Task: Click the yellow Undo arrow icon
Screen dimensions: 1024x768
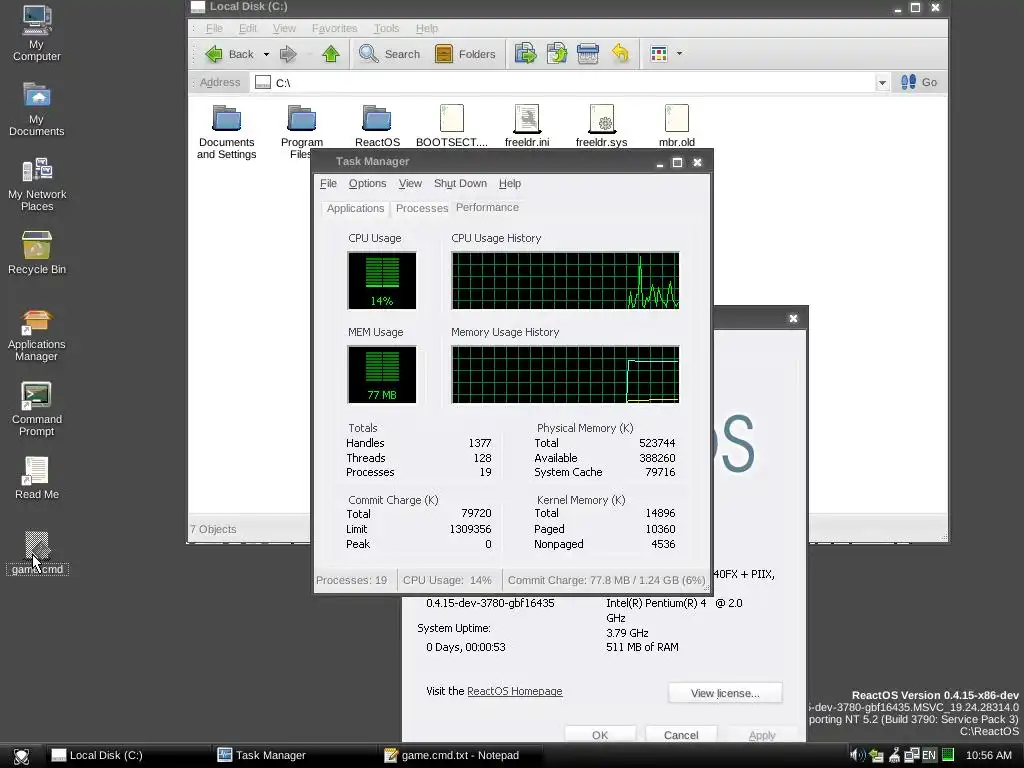Action: [x=620, y=54]
